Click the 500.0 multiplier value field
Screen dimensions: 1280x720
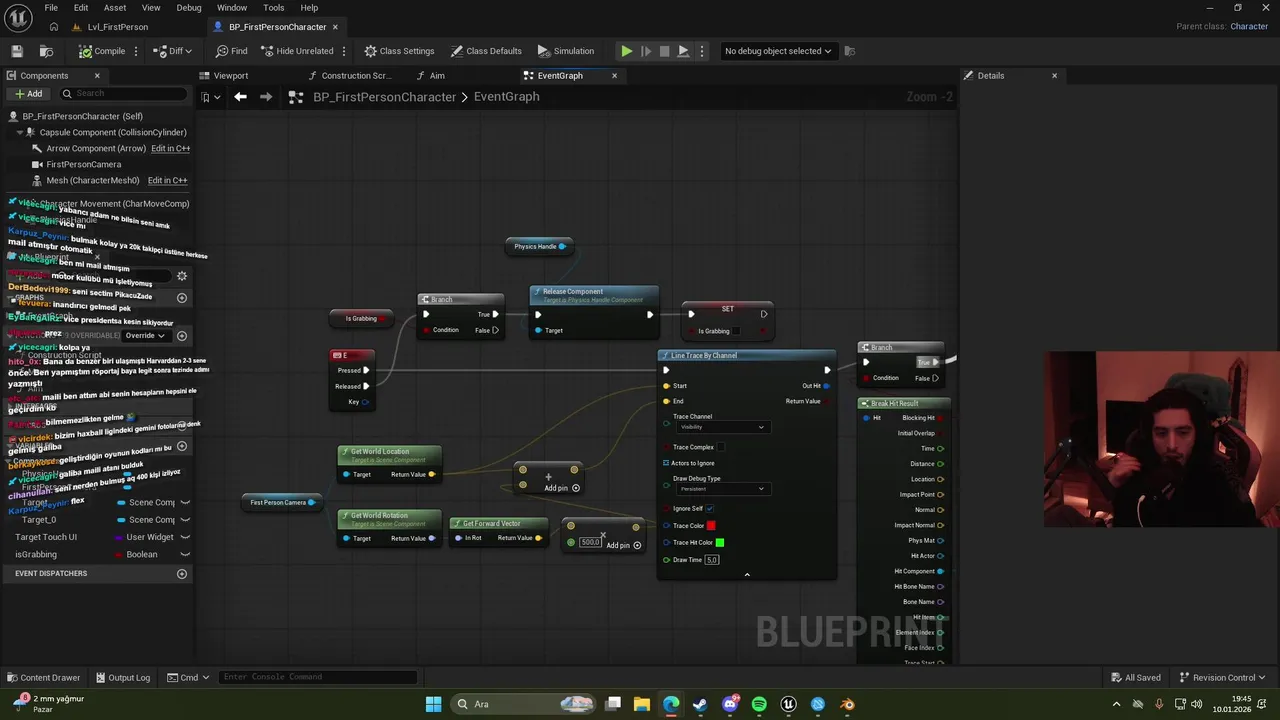tap(590, 542)
